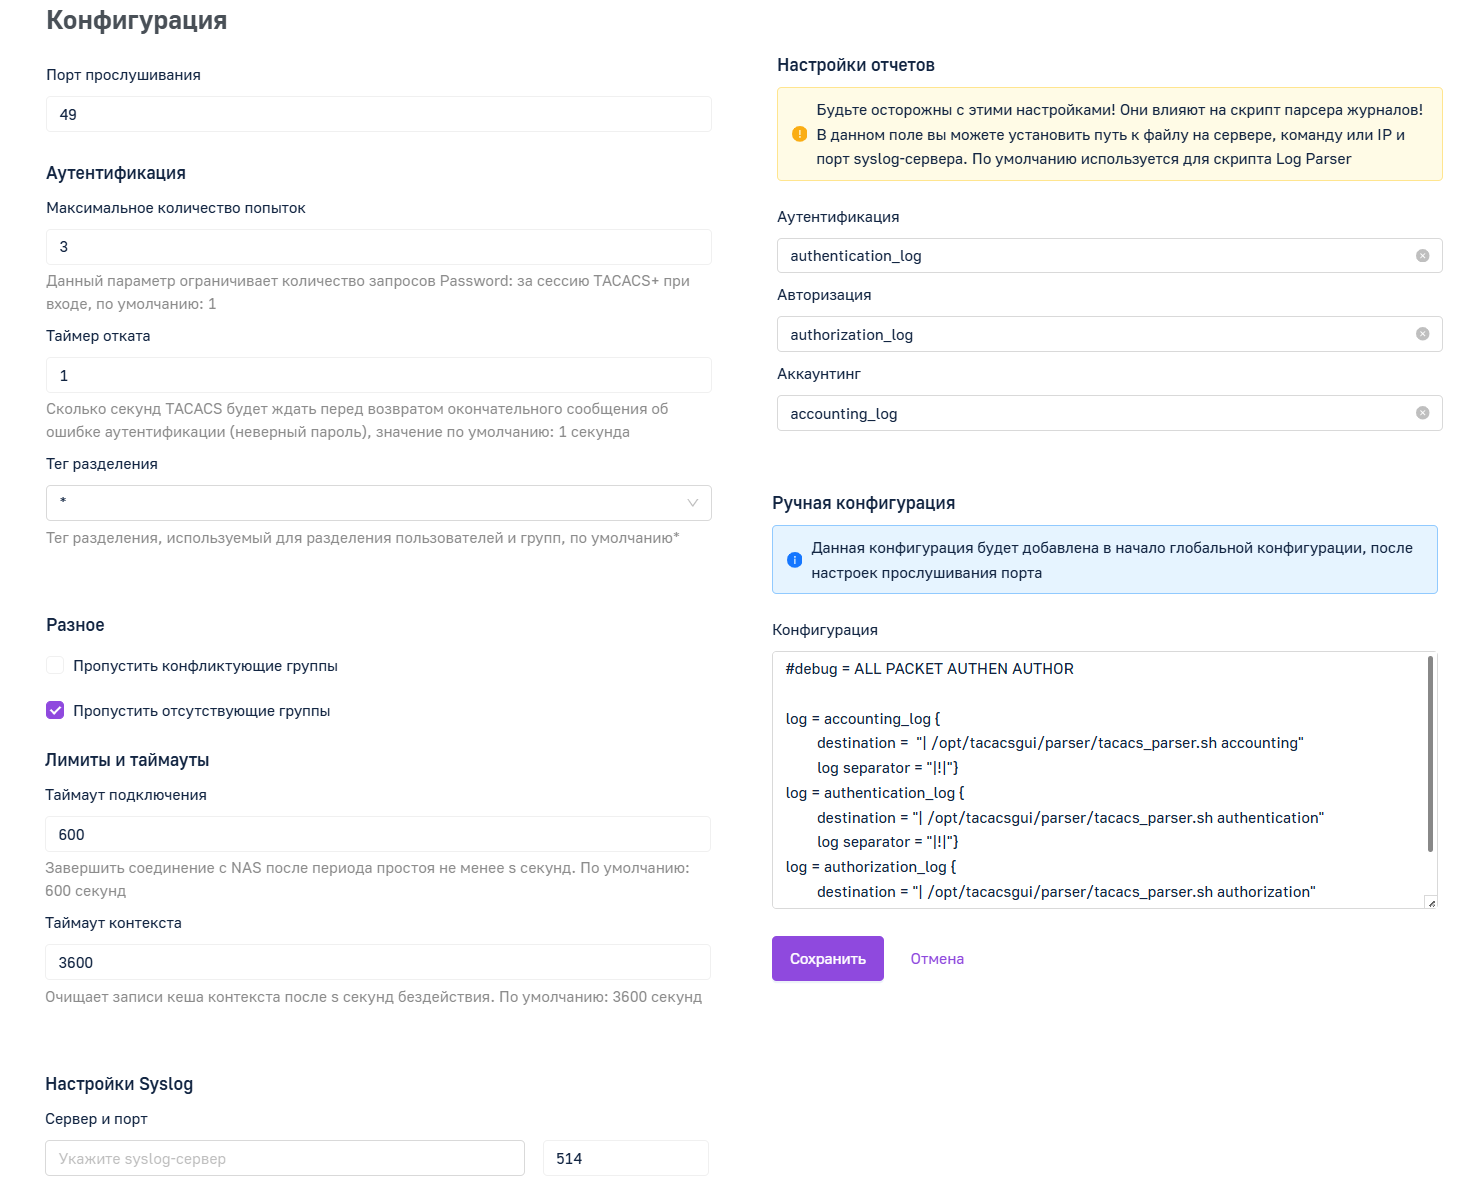Click the 'Максимальное количество попыток' input
The width and height of the screenshot is (1465, 1194).
(x=379, y=247)
